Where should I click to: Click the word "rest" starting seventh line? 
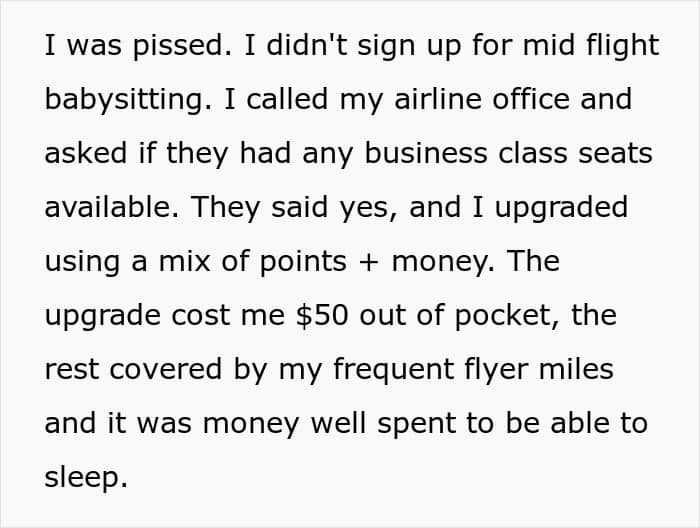[x=71, y=370]
